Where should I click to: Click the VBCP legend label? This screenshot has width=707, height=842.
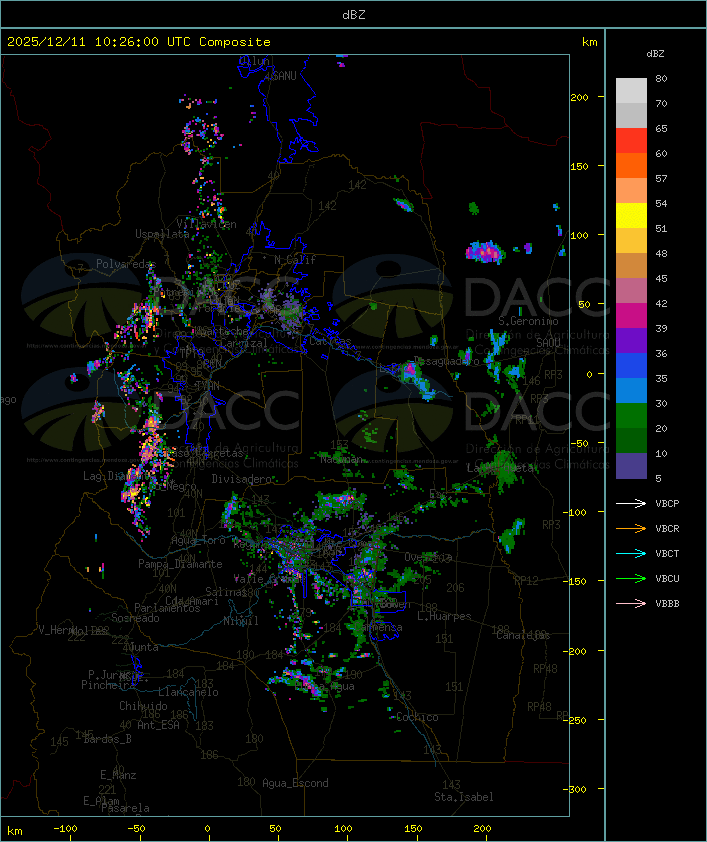(x=667, y=504)
